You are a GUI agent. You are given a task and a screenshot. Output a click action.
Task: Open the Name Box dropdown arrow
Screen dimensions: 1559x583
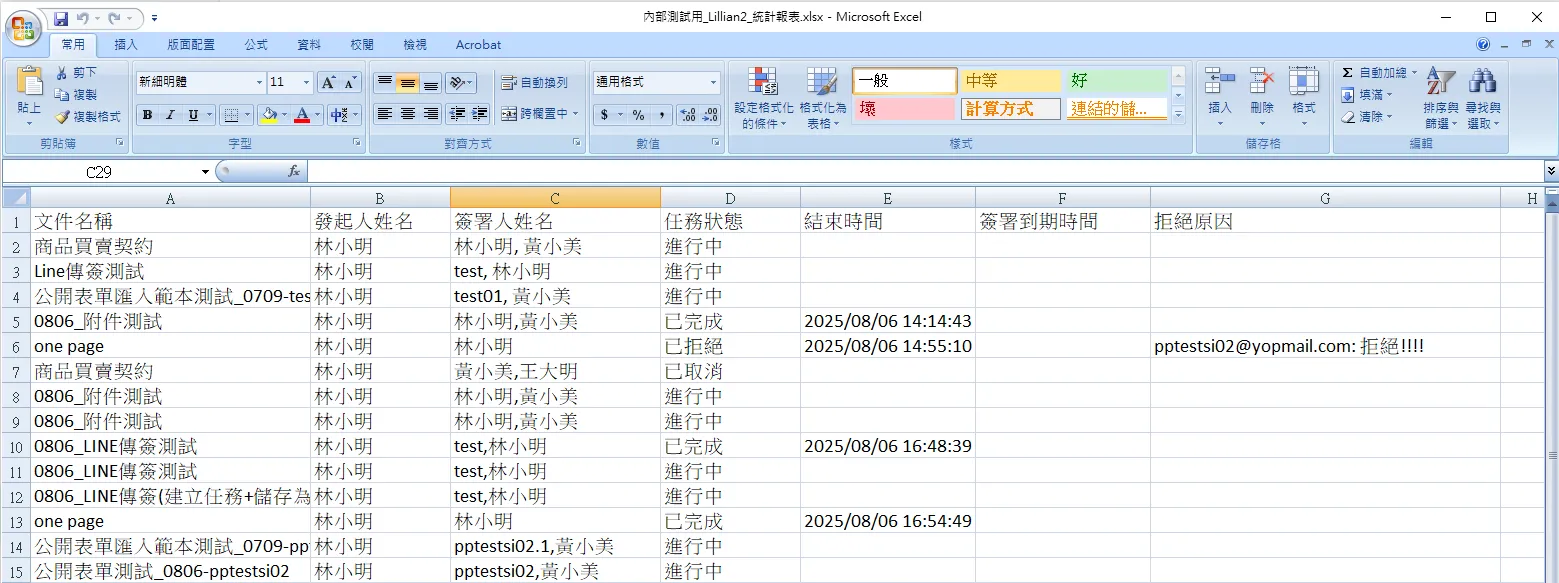(205, 172)
